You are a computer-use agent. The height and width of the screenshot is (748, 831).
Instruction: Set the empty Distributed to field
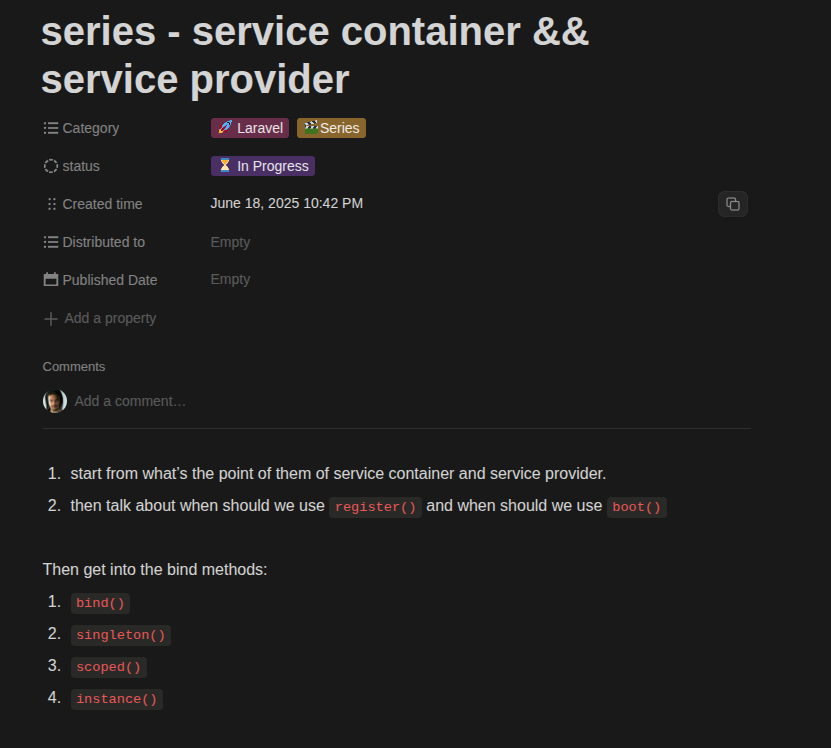coord(230,242)
